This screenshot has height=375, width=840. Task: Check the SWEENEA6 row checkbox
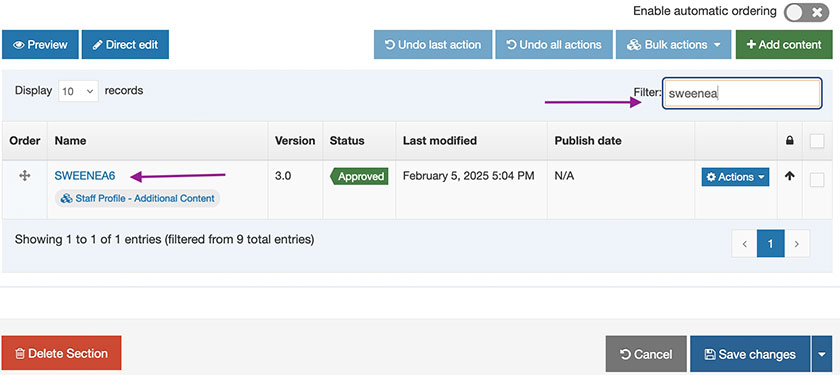(817, 181)
